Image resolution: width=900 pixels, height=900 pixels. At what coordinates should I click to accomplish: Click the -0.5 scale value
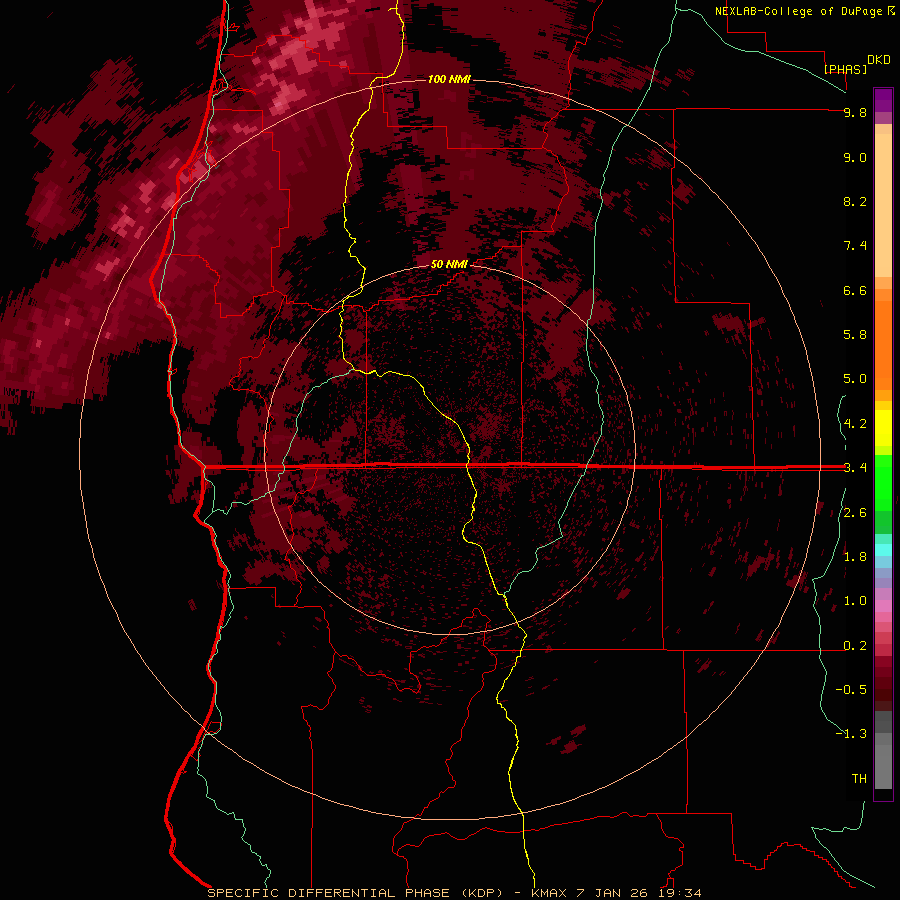851,690
